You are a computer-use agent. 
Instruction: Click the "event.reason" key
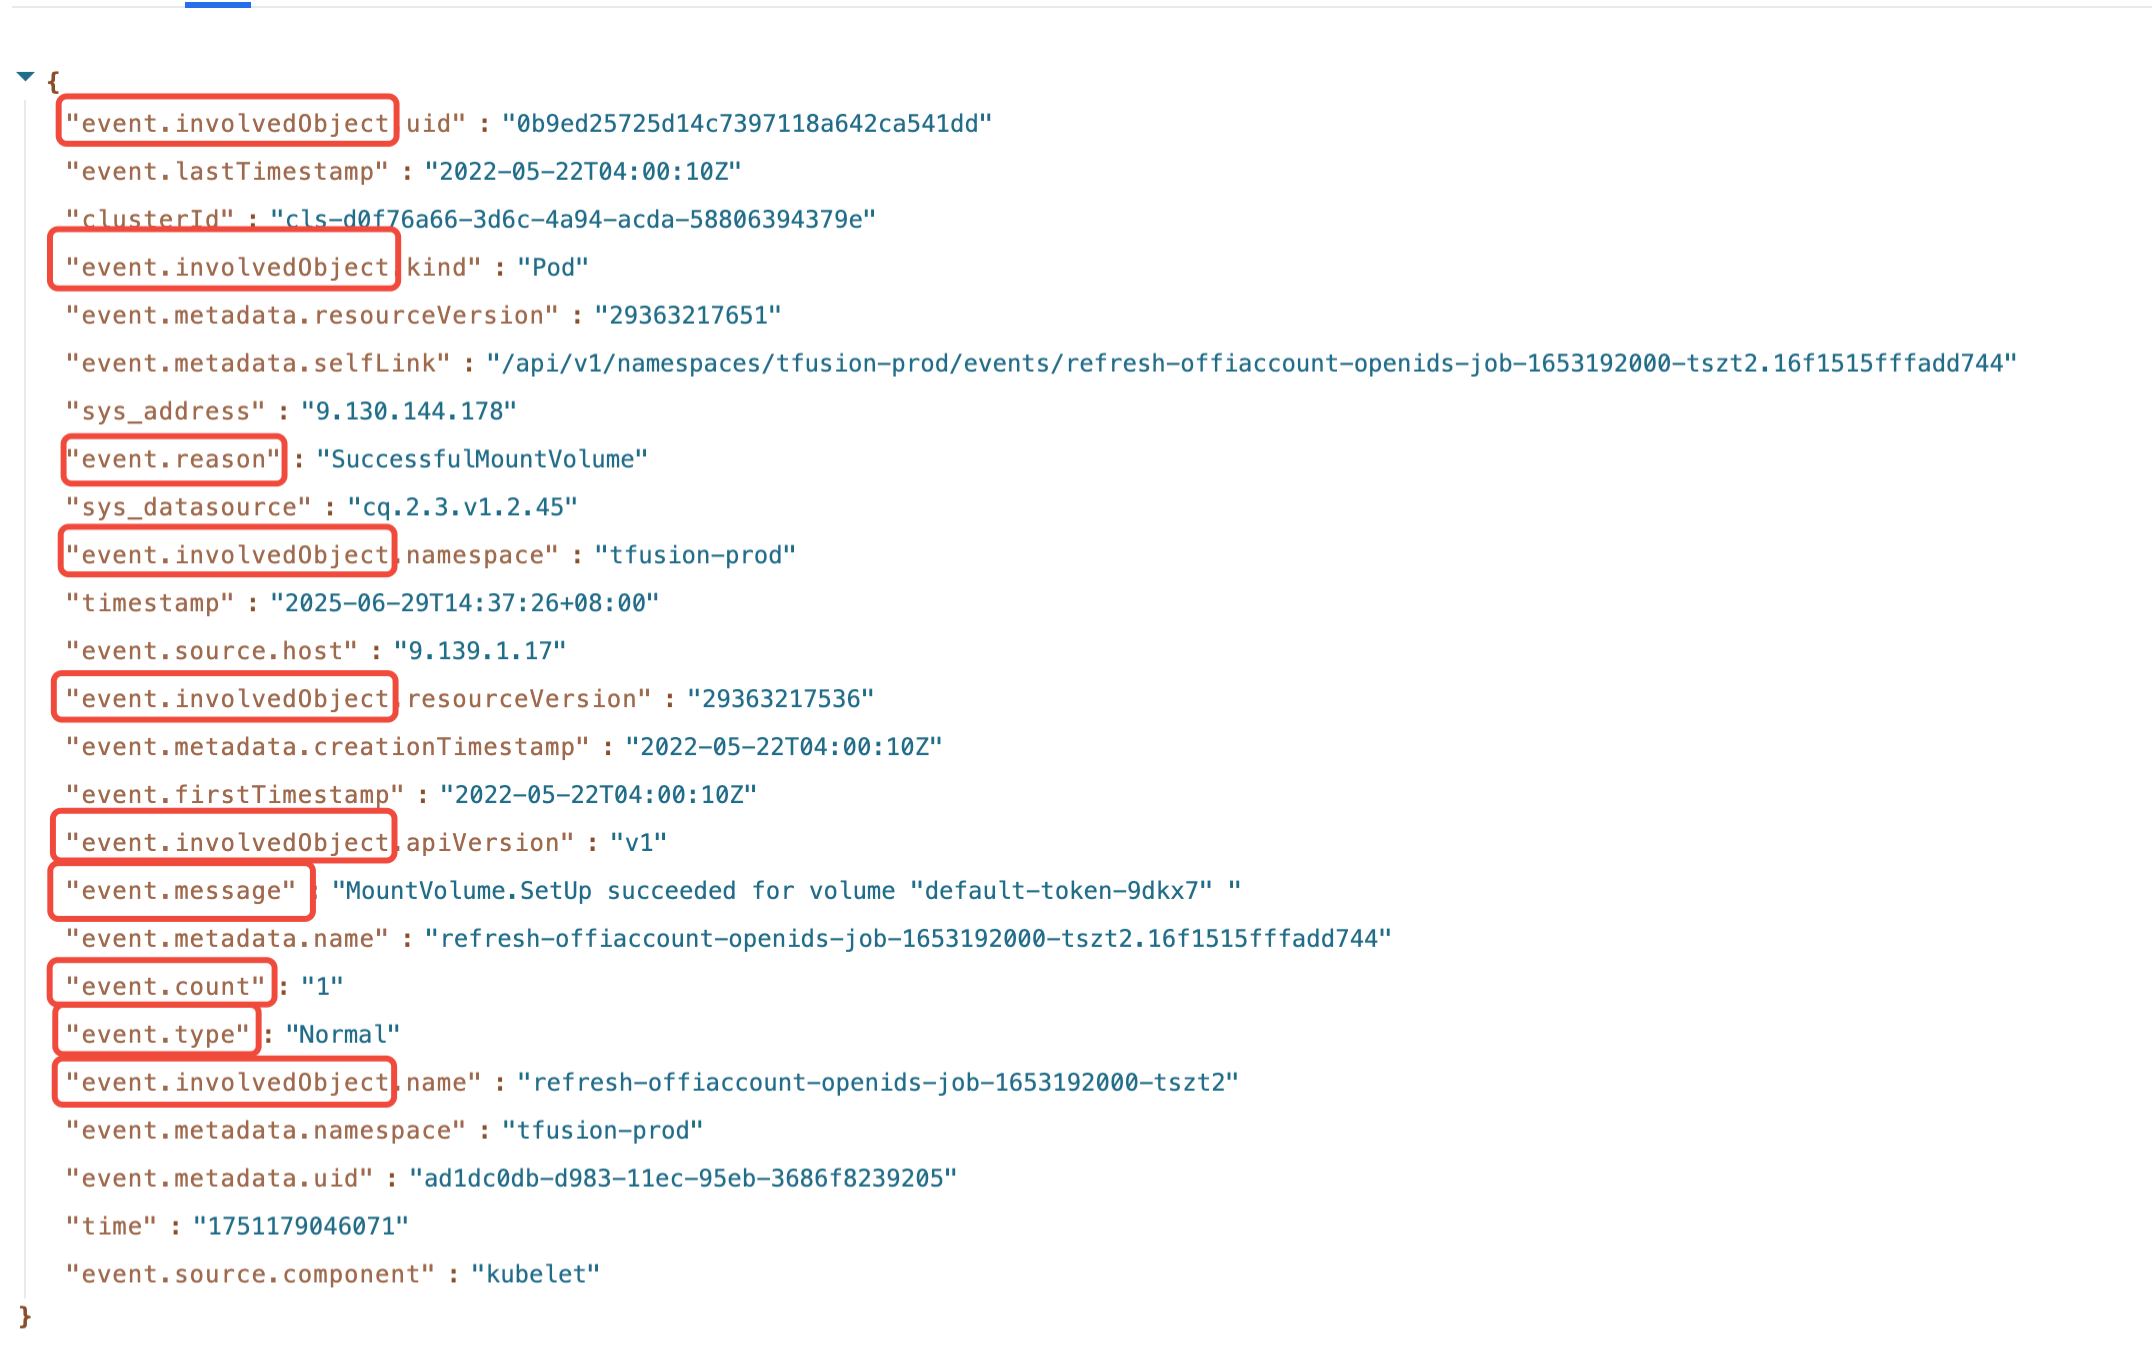pyautogui.click(x=174, y=459)
